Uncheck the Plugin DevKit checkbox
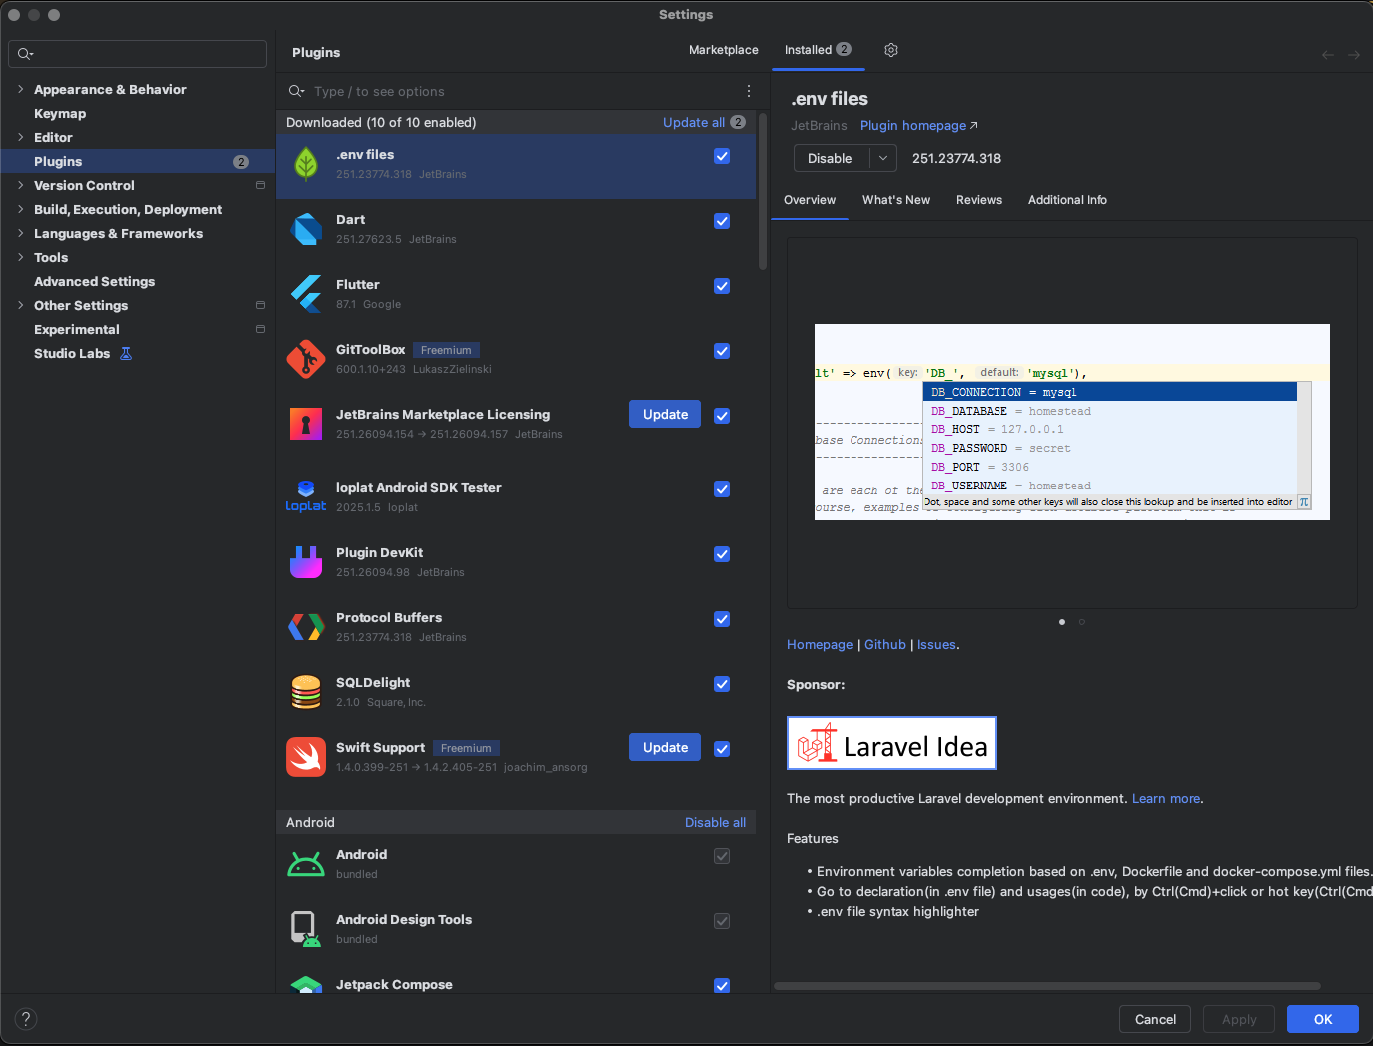The image size is (1373, 1046). coord(722,554)
